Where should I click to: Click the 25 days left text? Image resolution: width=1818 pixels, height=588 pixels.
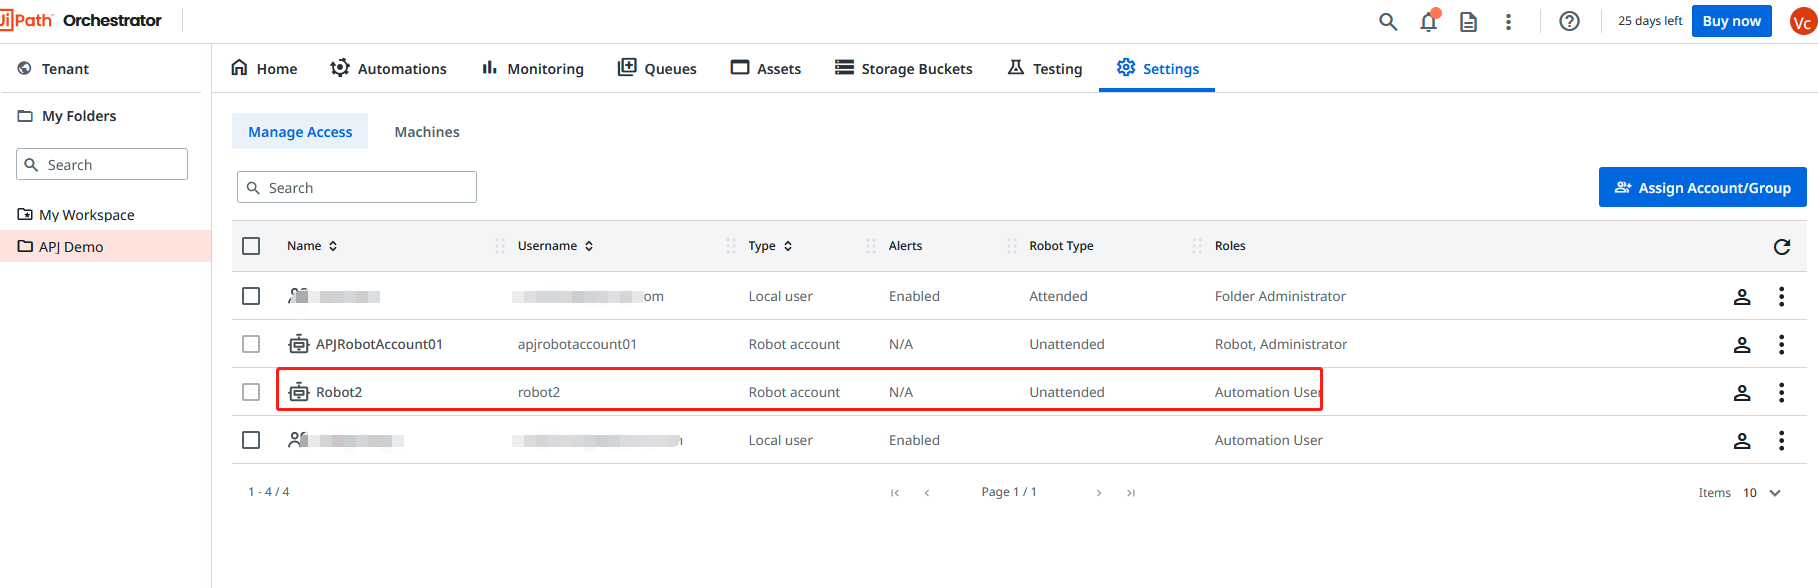[1650, 21]
